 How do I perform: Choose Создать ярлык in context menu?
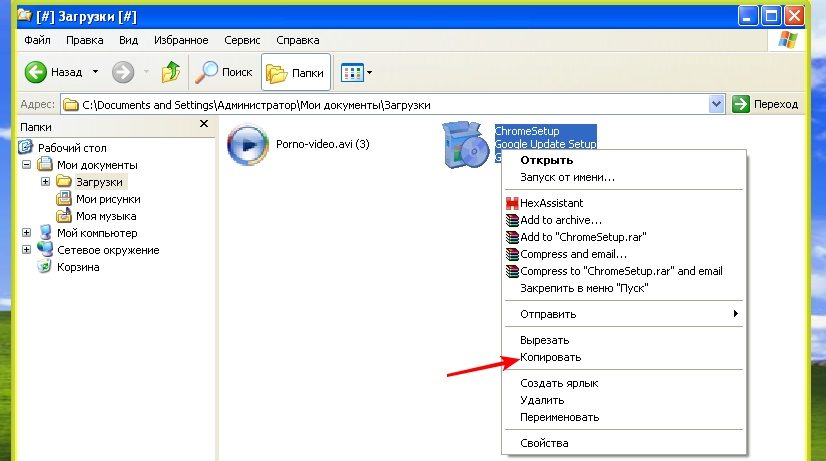click(x=624, y=383)
